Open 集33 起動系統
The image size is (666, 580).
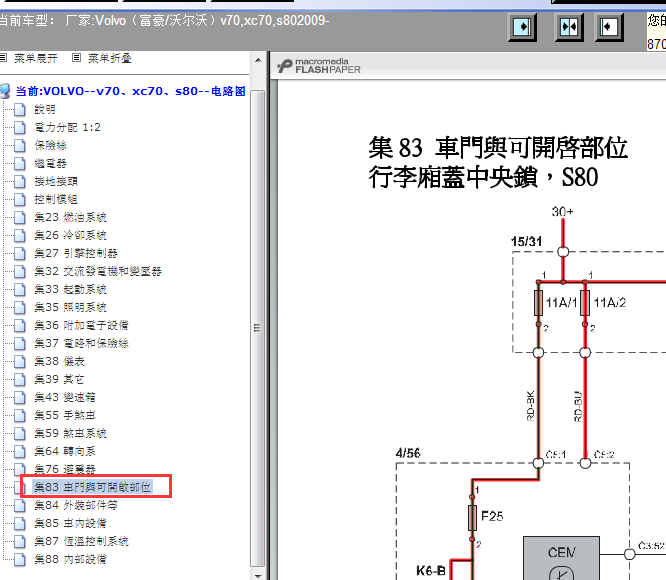[71, 289]
